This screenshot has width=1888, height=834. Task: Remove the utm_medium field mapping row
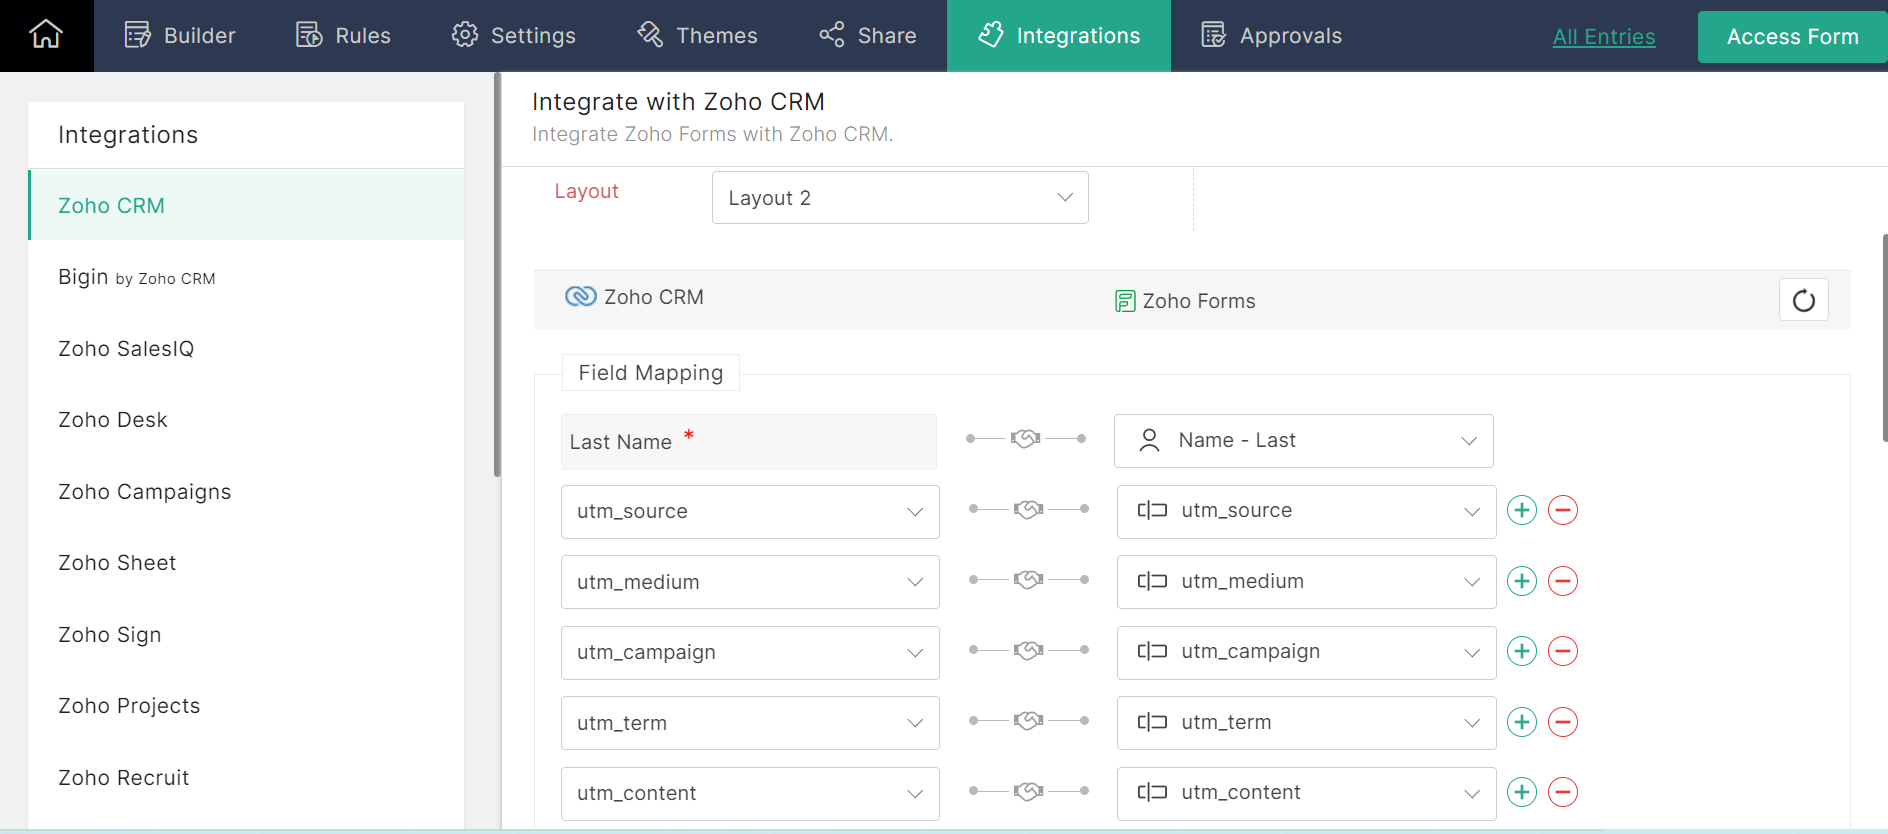pos(1563,581)
